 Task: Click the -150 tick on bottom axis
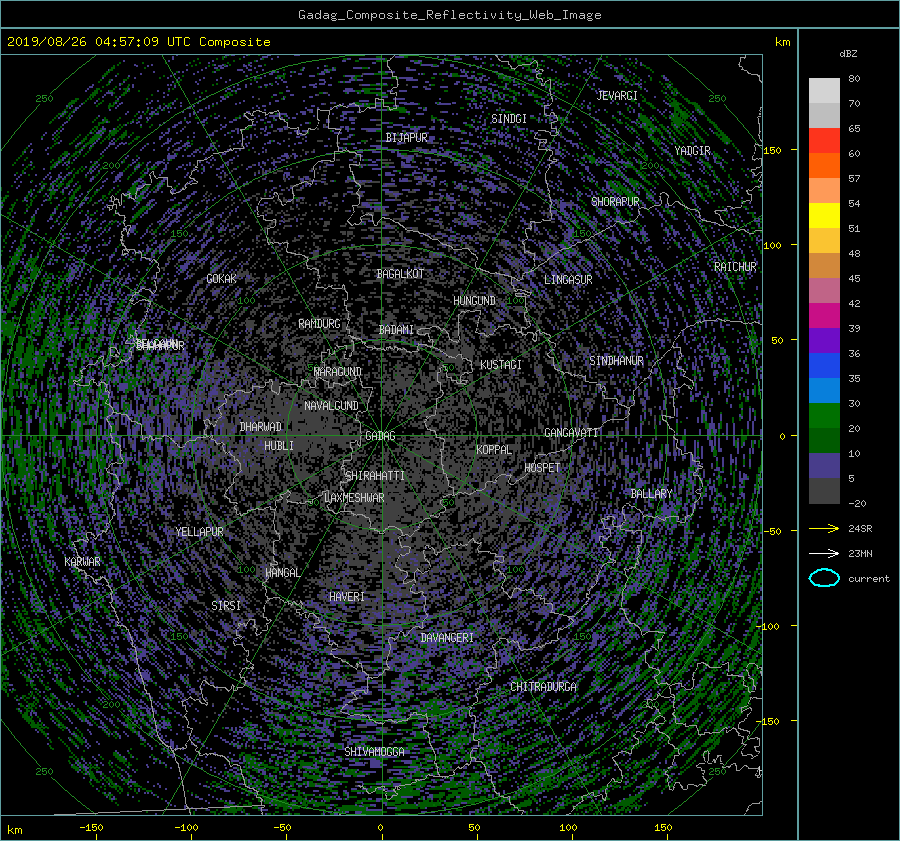[x=91, y=828]
